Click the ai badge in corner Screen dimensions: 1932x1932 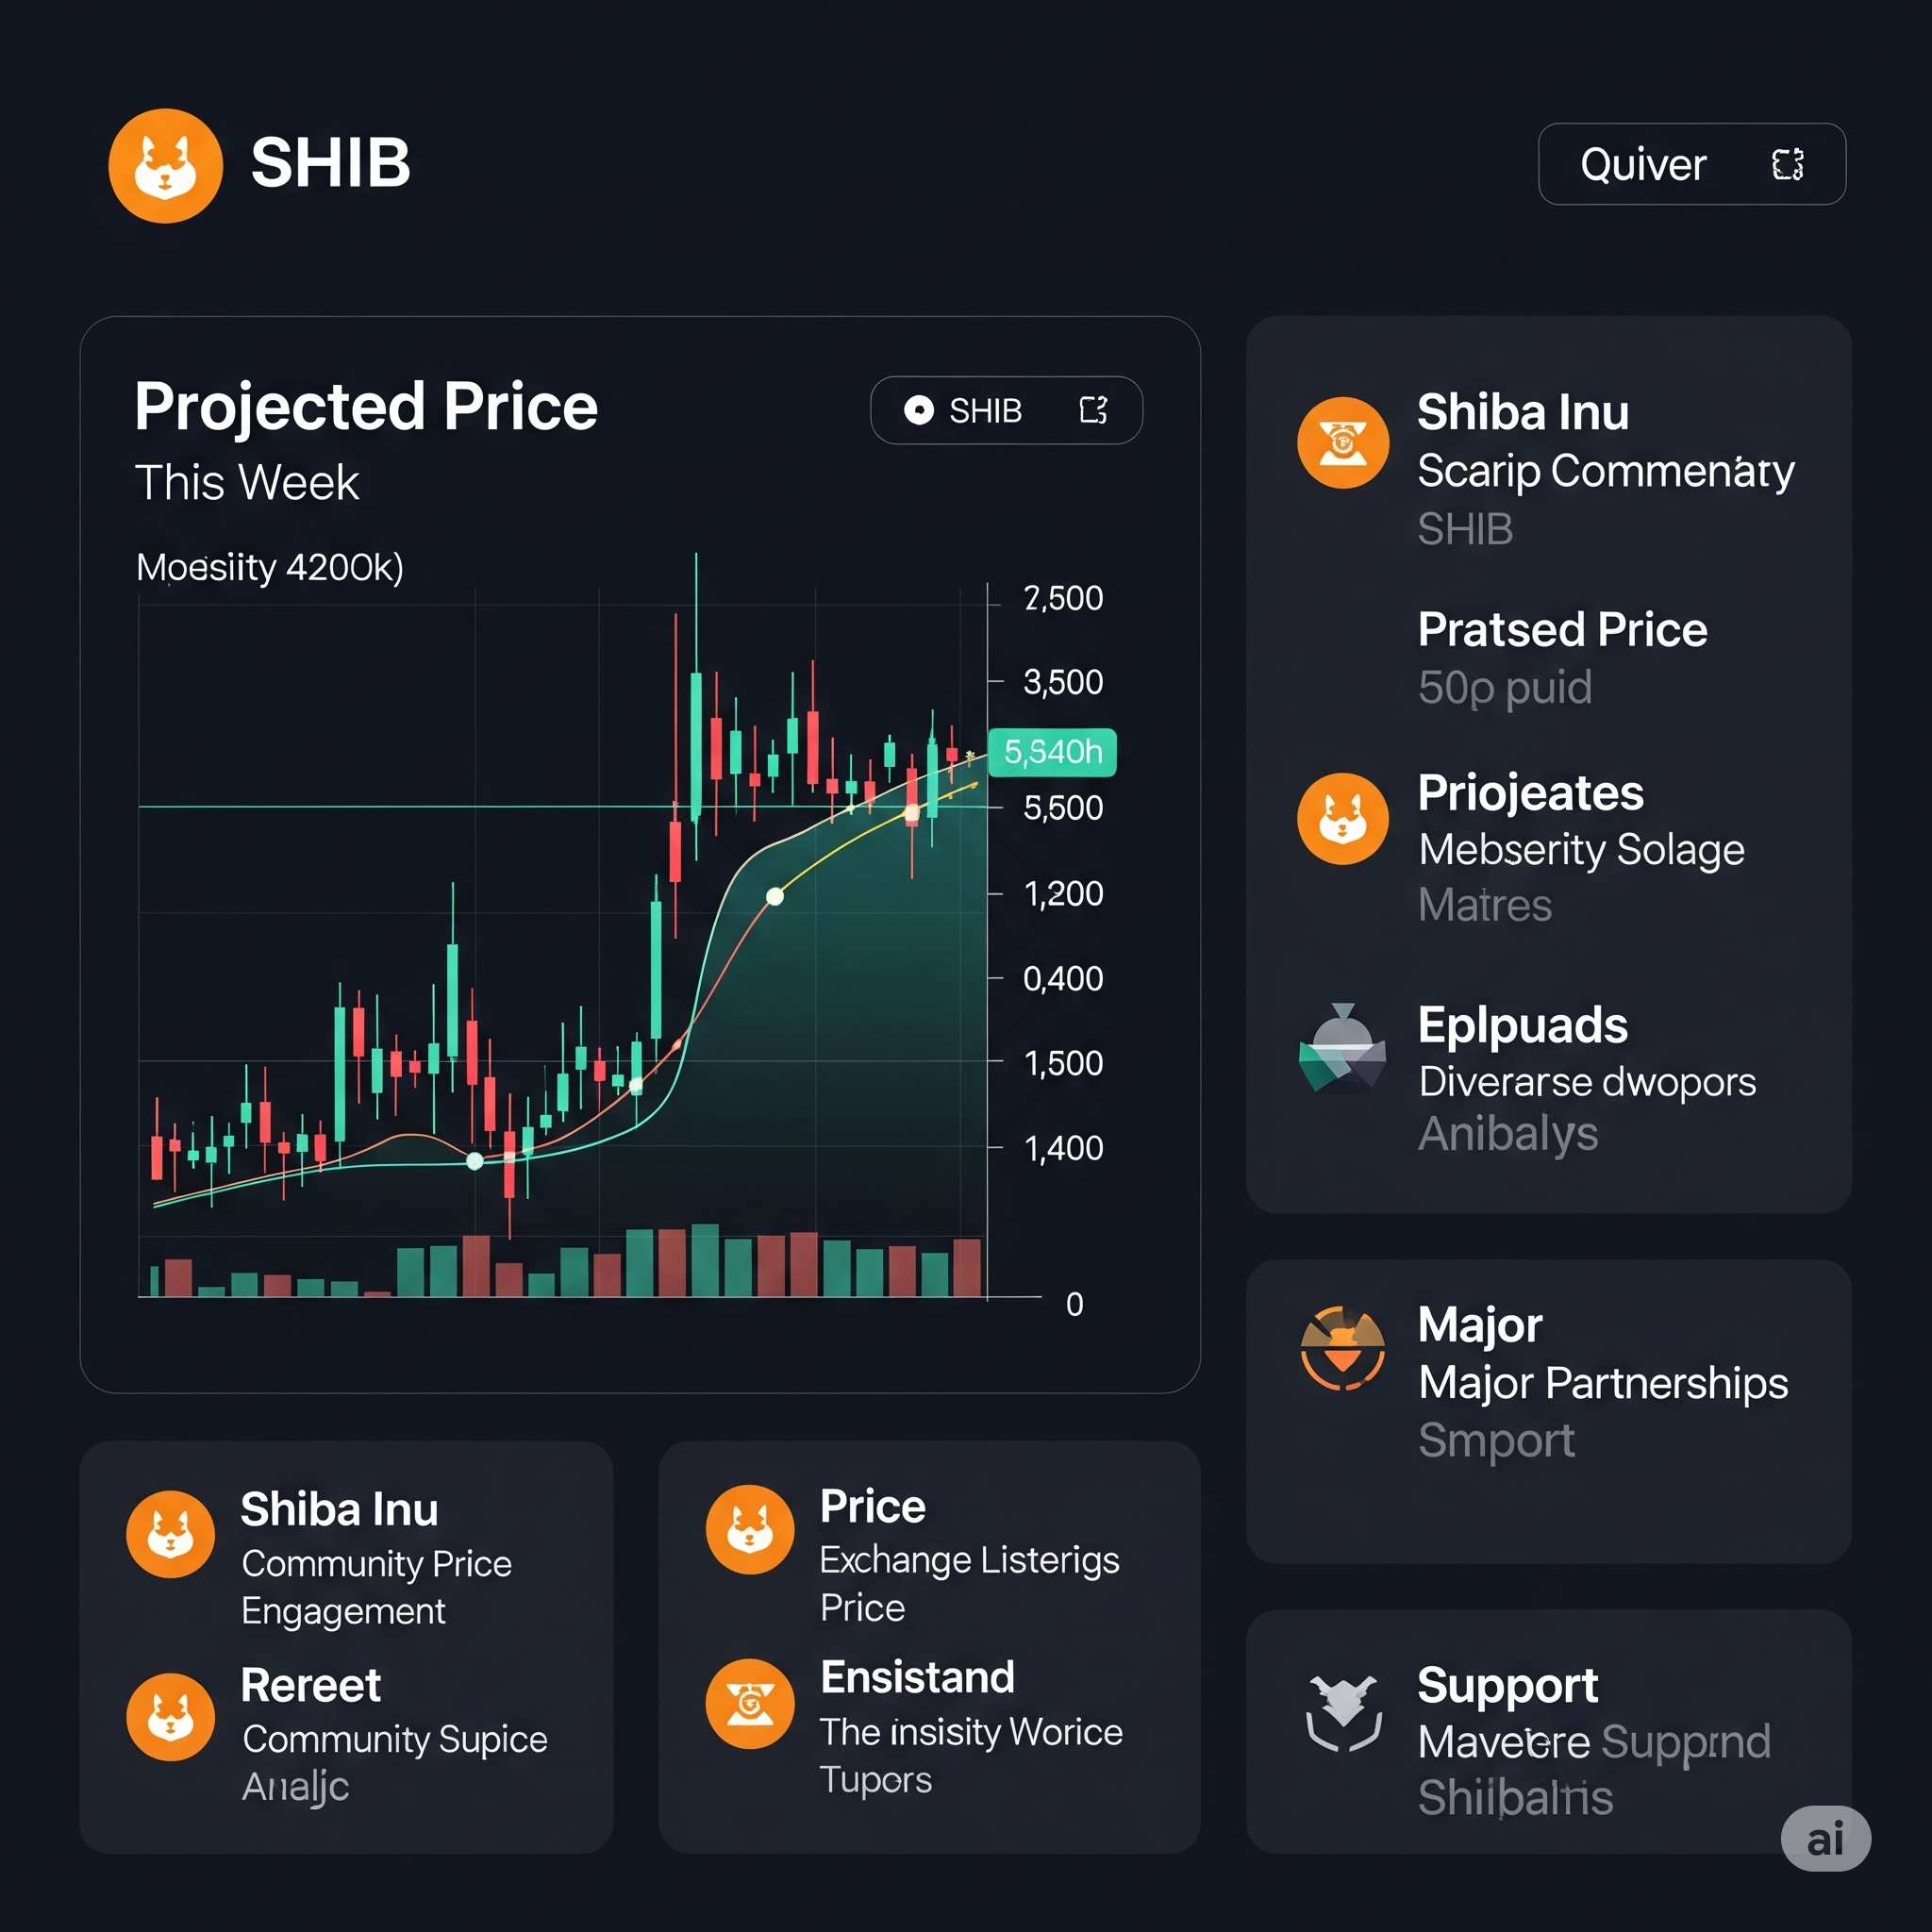pyautogui.click(x=1825, y=1838)
